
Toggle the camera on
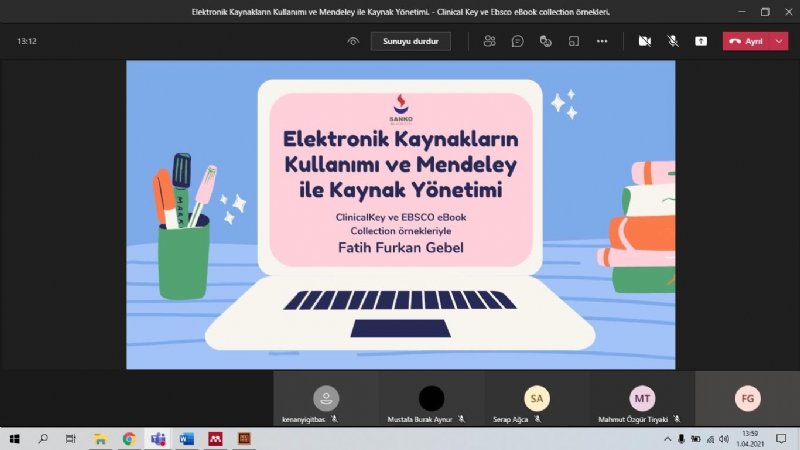645,41
